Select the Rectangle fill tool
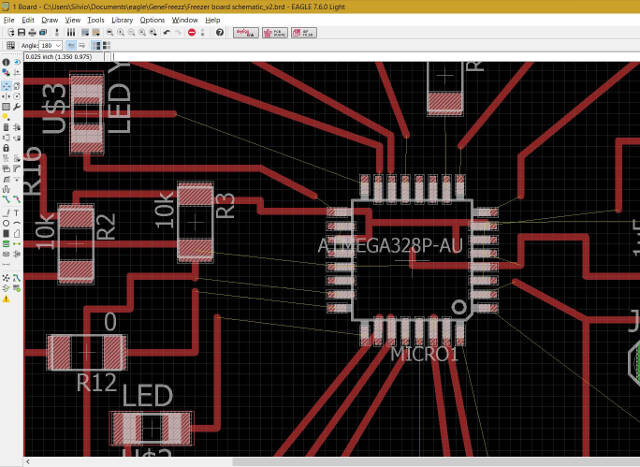Image resolution: width=640 pixels, height=467 pixels. pyautogui.click(x=6, y=234)
